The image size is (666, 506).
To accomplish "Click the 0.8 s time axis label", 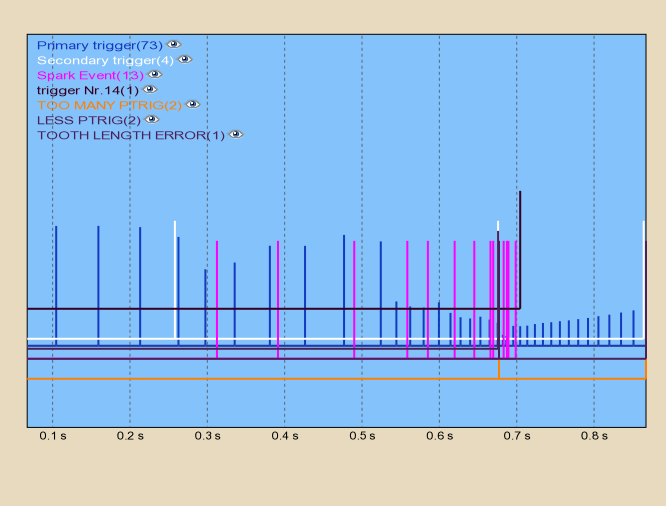I will coord(594,437).
